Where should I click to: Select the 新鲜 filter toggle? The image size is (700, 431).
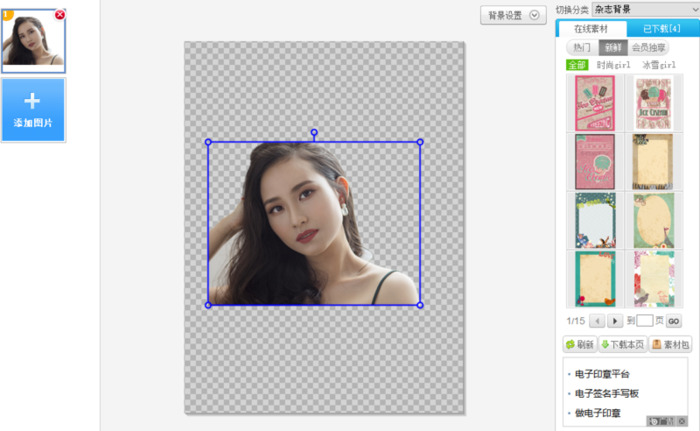[x=610, y=47]
